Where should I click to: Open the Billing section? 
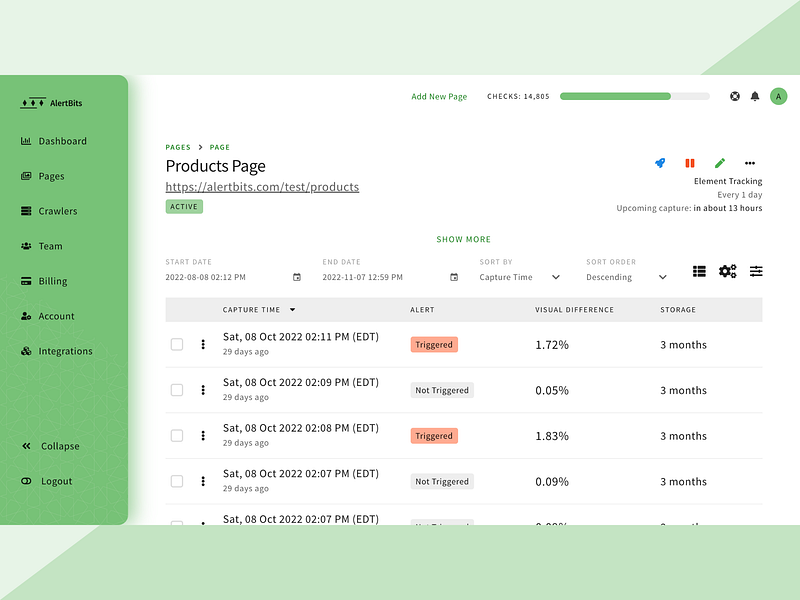tap(44, 281)
